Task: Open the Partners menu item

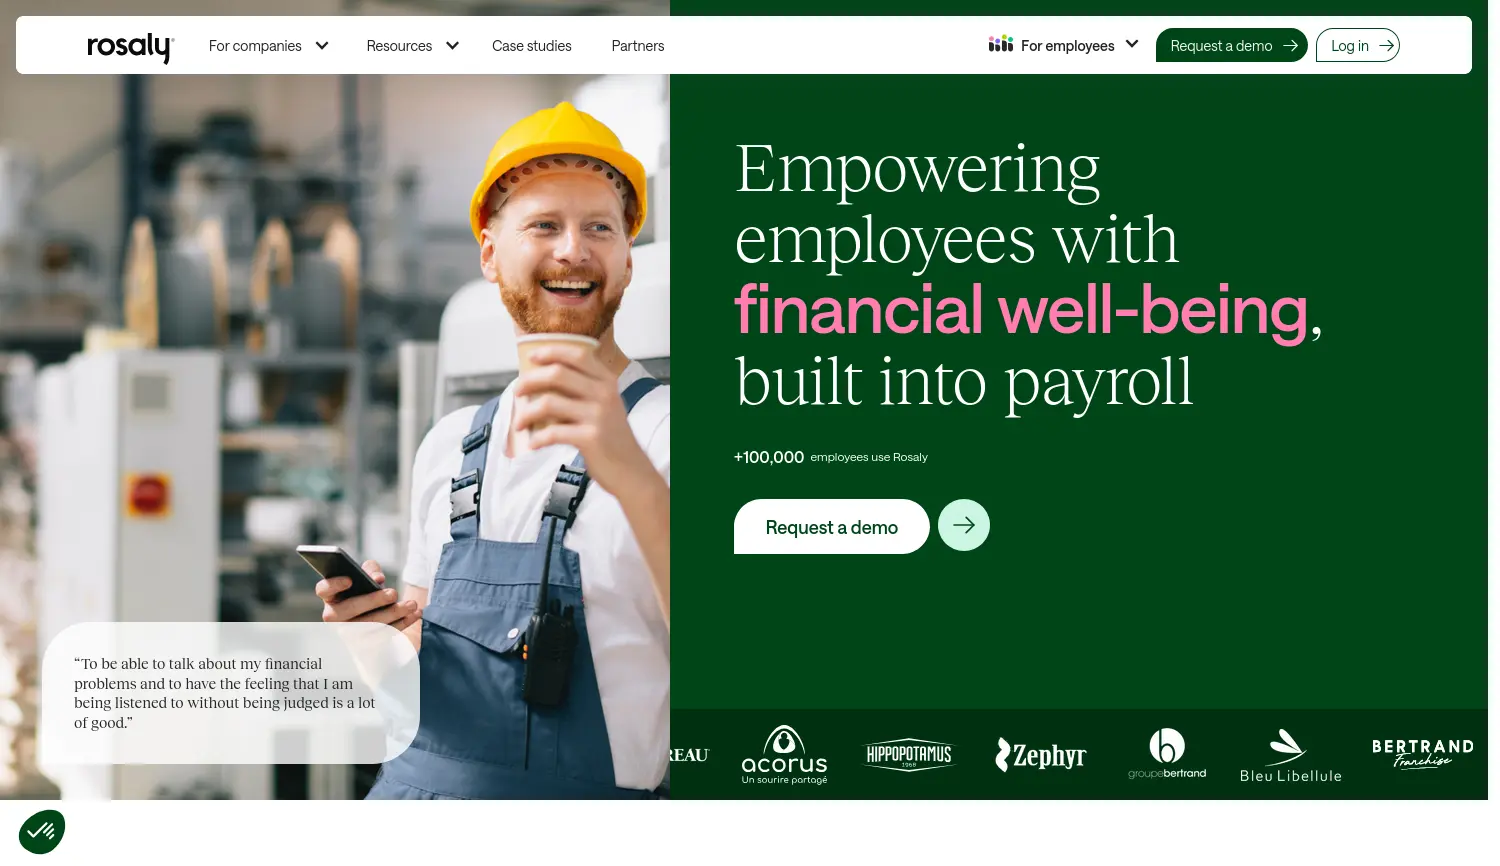Action: pyautogui.click(x=638, y=46)
